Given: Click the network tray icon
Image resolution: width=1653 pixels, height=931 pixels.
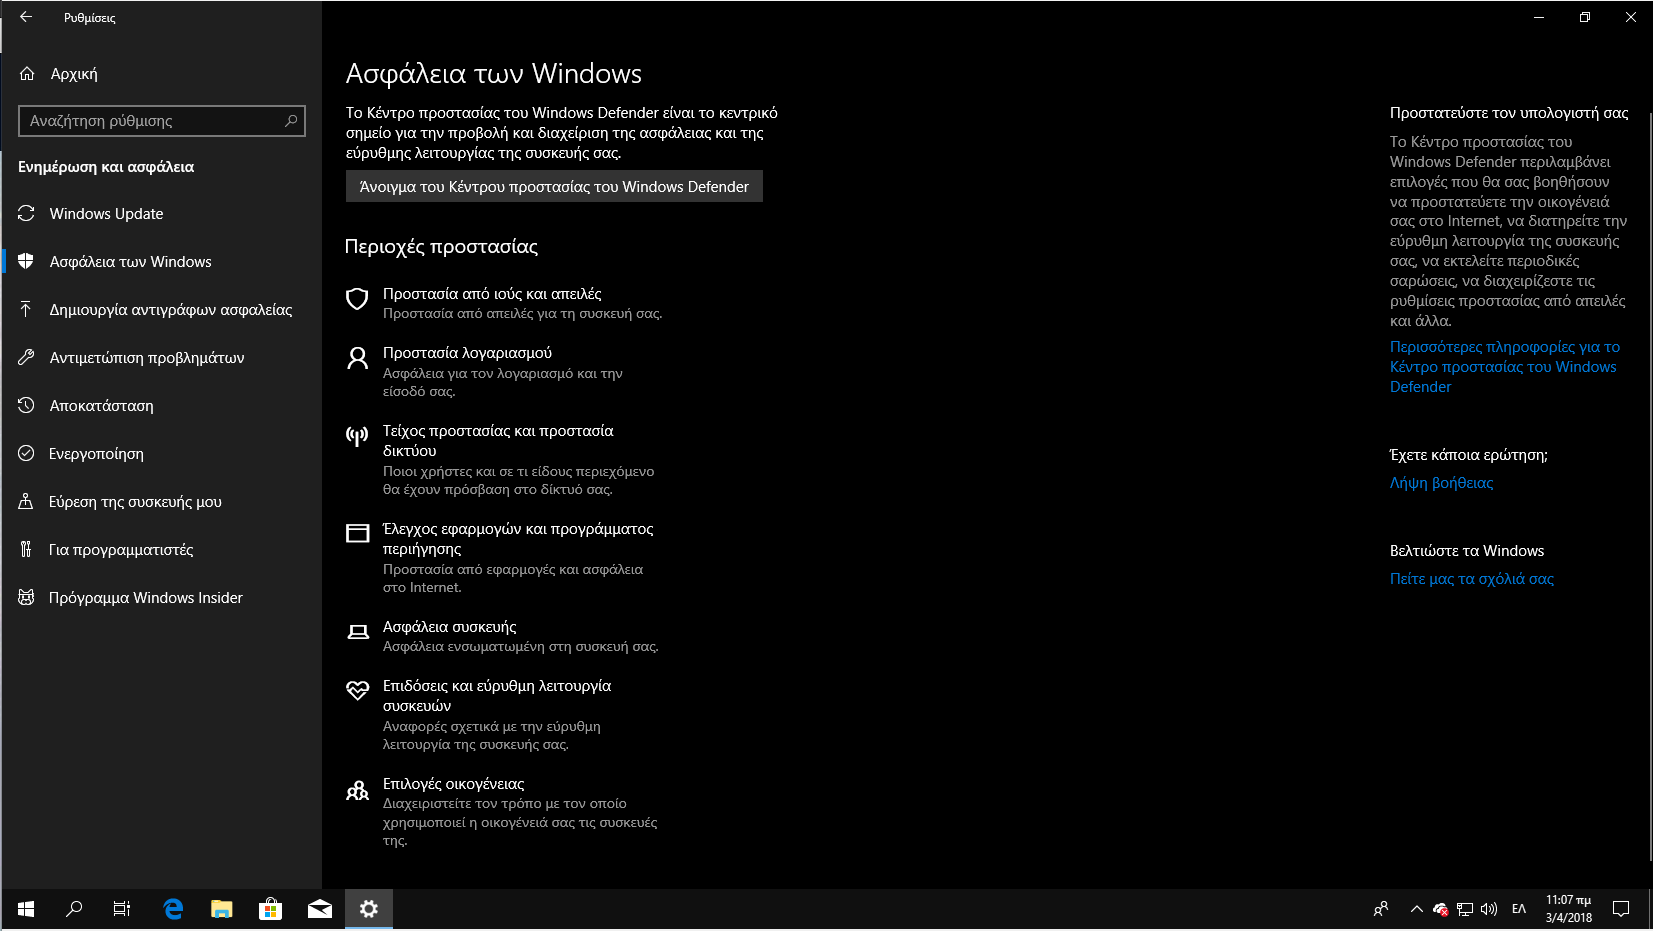Looking at the screenshot, I should (1465, 909).
